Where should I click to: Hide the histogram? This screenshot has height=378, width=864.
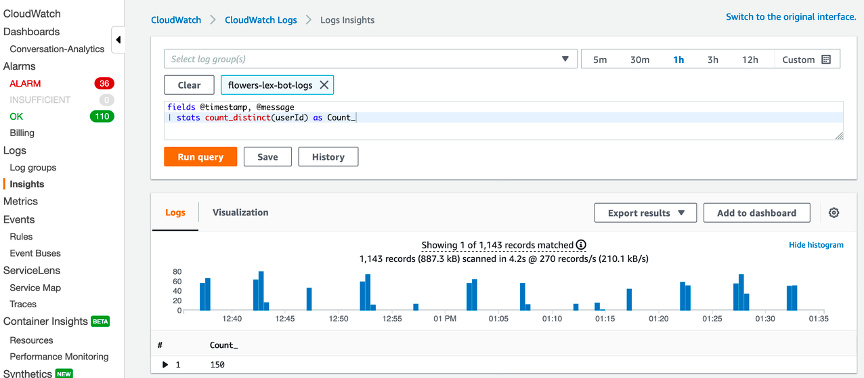tap(816, 245)
